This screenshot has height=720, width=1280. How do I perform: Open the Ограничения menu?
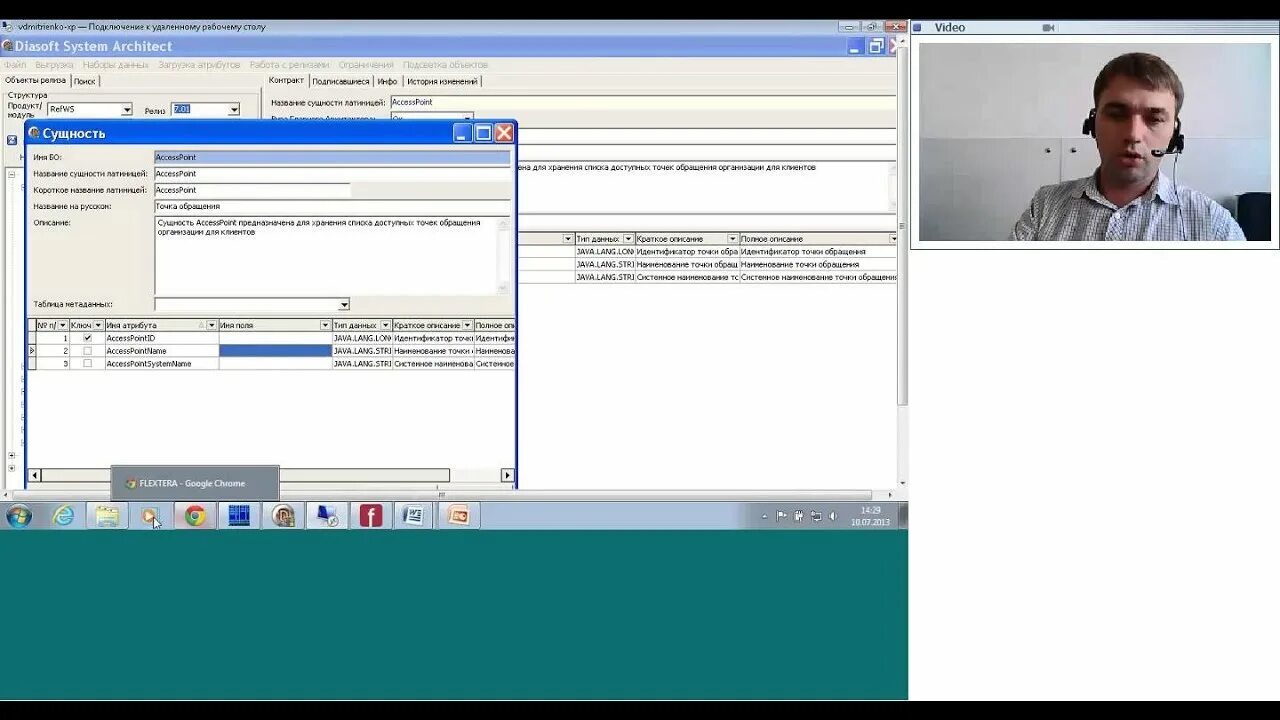pyautogui.click(x=366, y=64)
